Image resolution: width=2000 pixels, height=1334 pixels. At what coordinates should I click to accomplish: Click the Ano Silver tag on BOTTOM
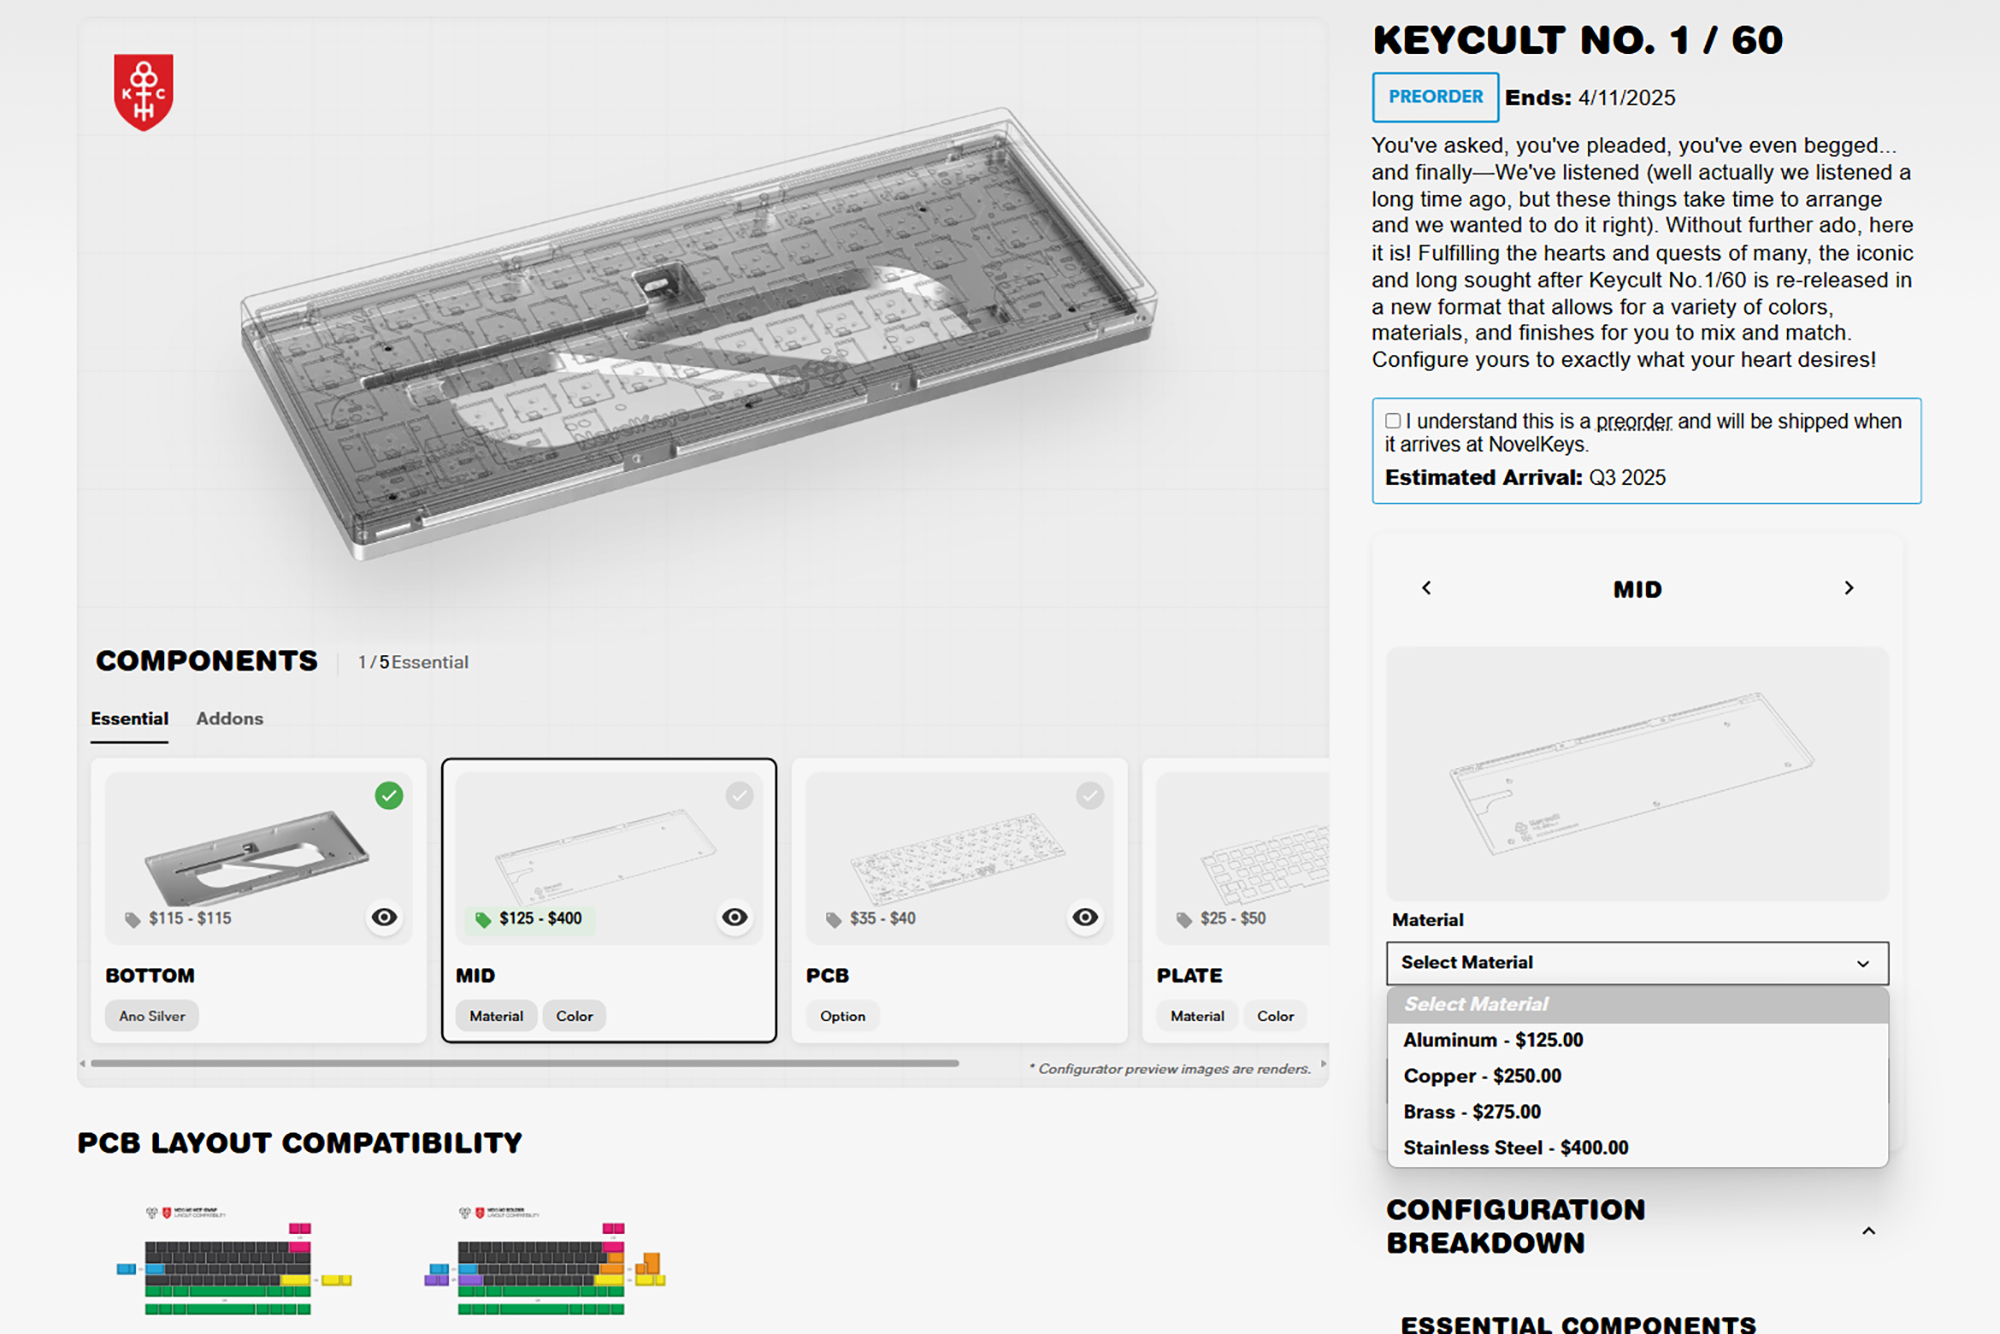(x=152, y=1016)
